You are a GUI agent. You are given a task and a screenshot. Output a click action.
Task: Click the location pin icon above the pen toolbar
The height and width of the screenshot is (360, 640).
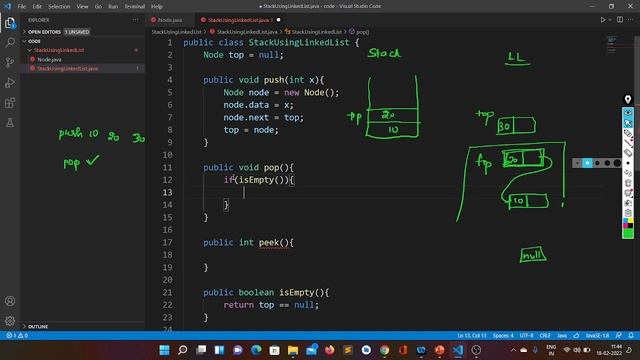[628, 99]
